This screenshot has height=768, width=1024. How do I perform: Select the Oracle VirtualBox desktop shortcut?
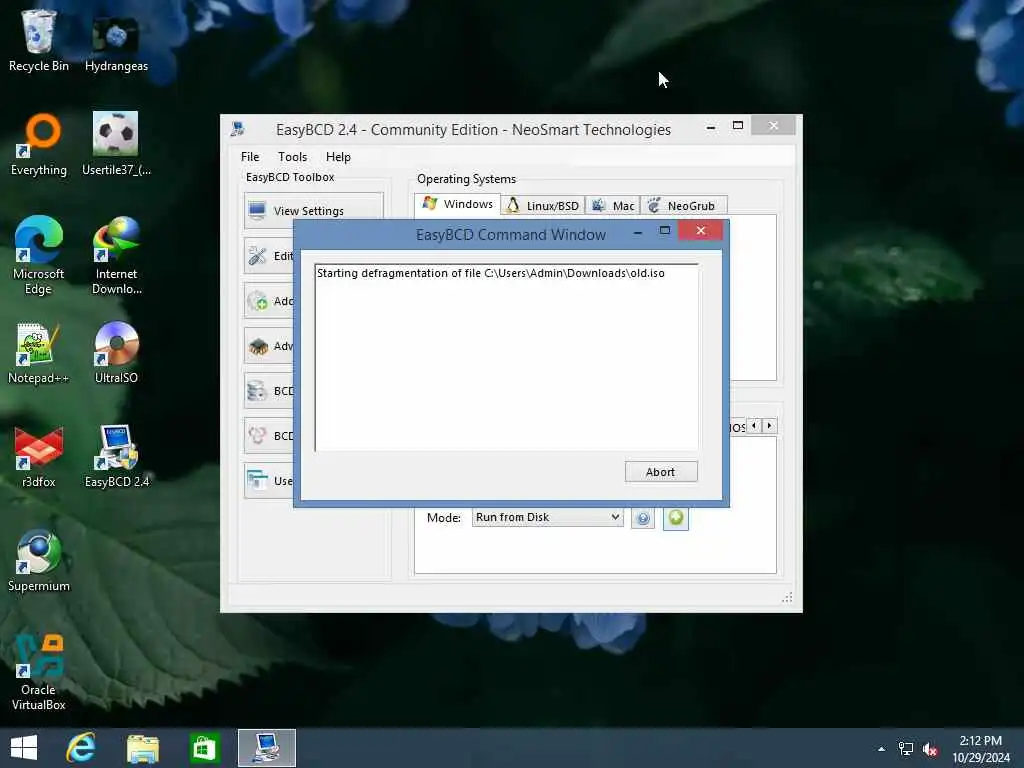click(39, 672)
